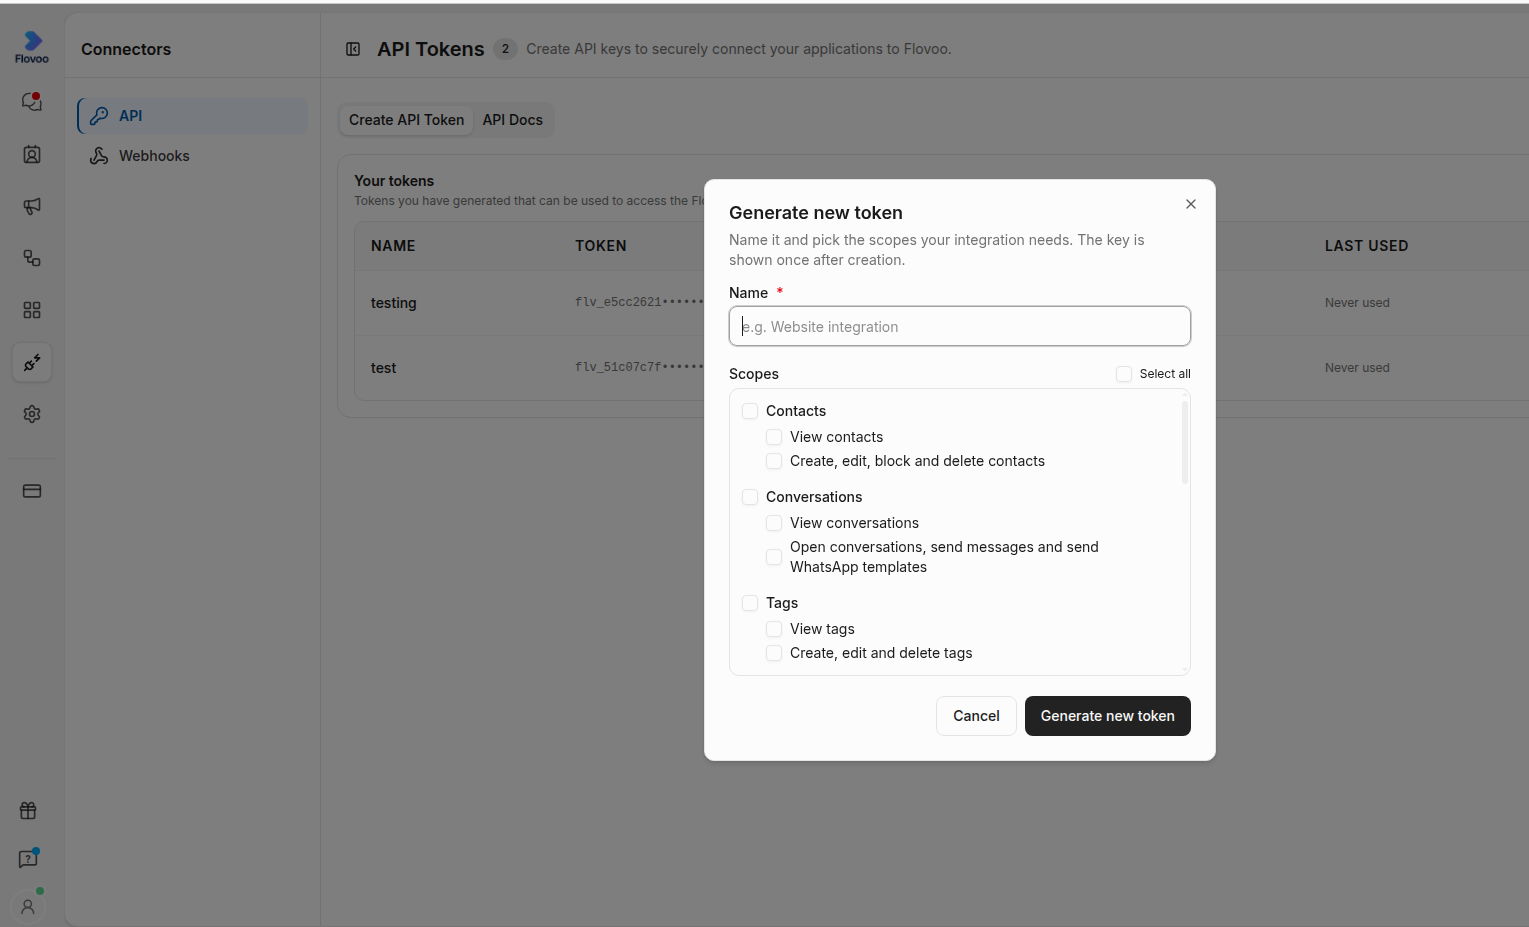The width and height of the screenshot is (1529, 927).
Task: Click the Flovoo logo icon
Action: coord(32,47)
